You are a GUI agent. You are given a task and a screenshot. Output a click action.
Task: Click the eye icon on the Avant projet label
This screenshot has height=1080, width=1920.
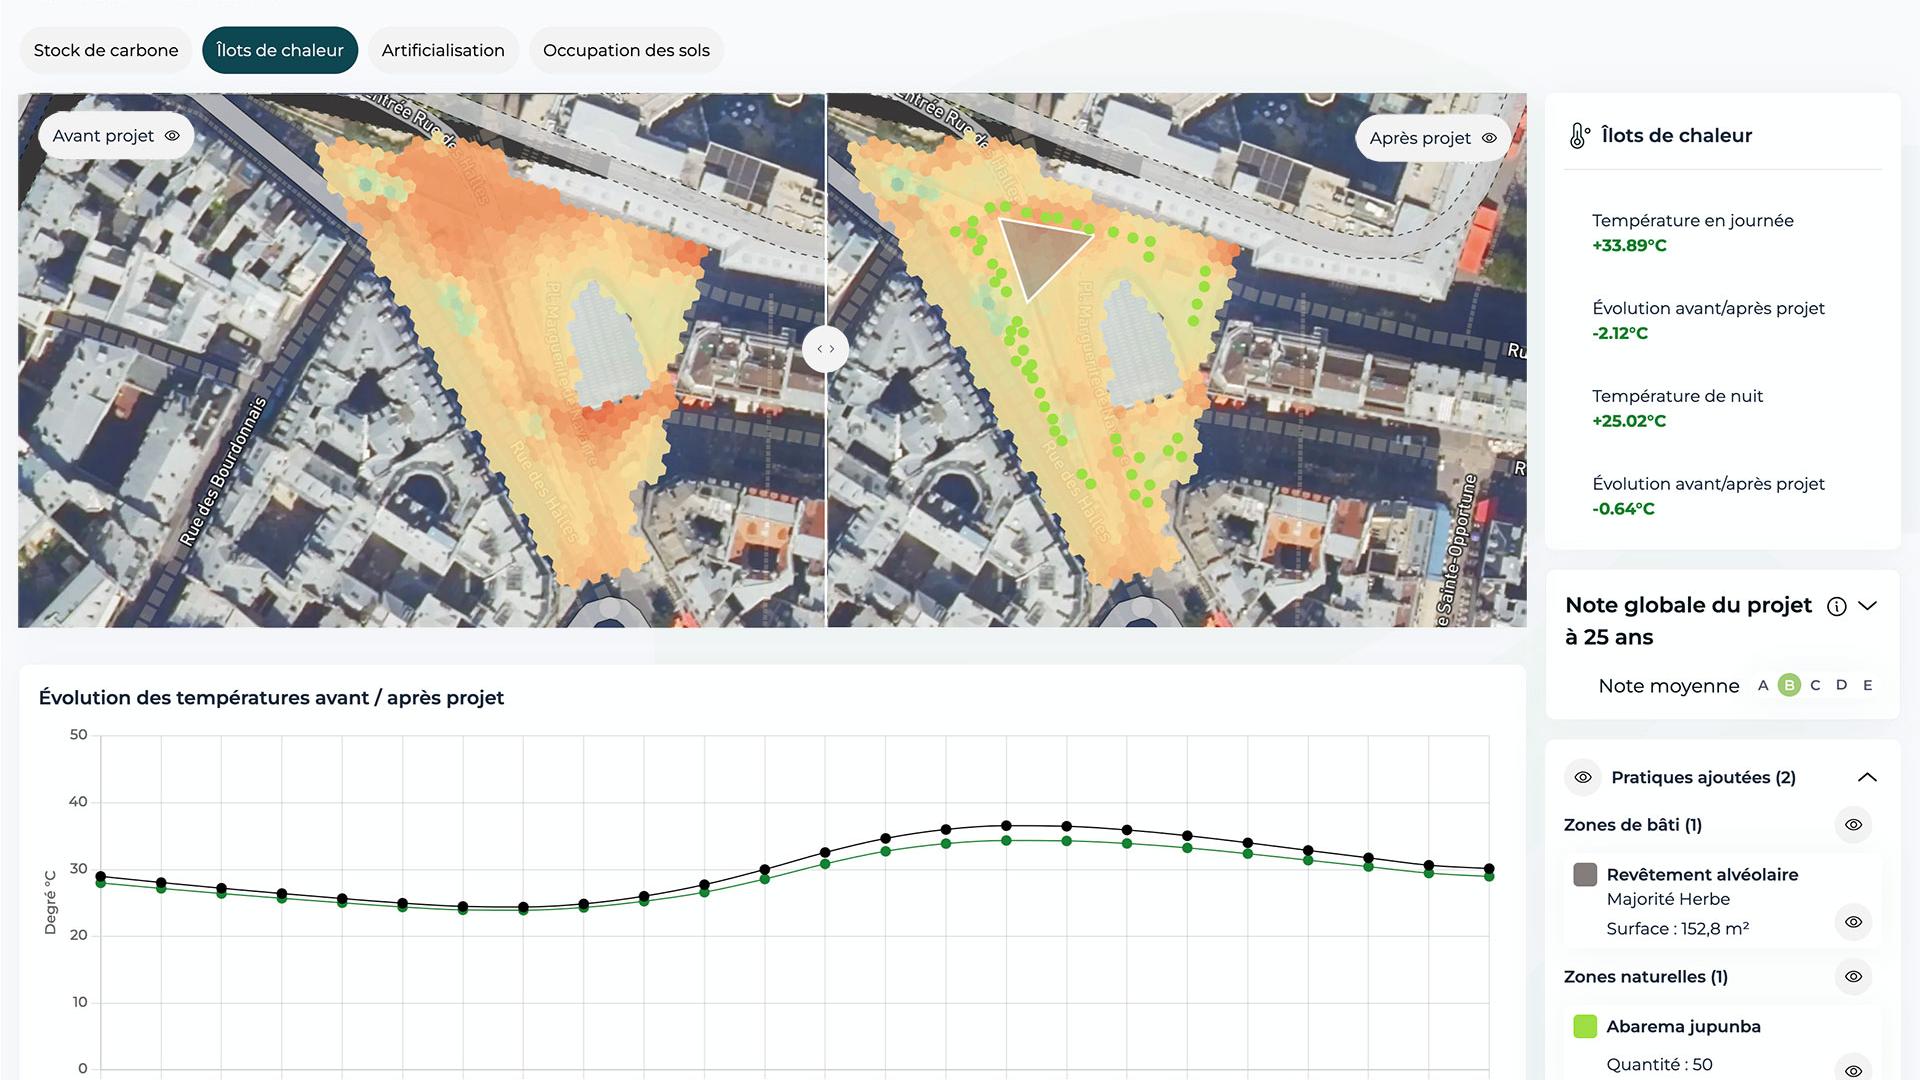(x=173, y=135)
